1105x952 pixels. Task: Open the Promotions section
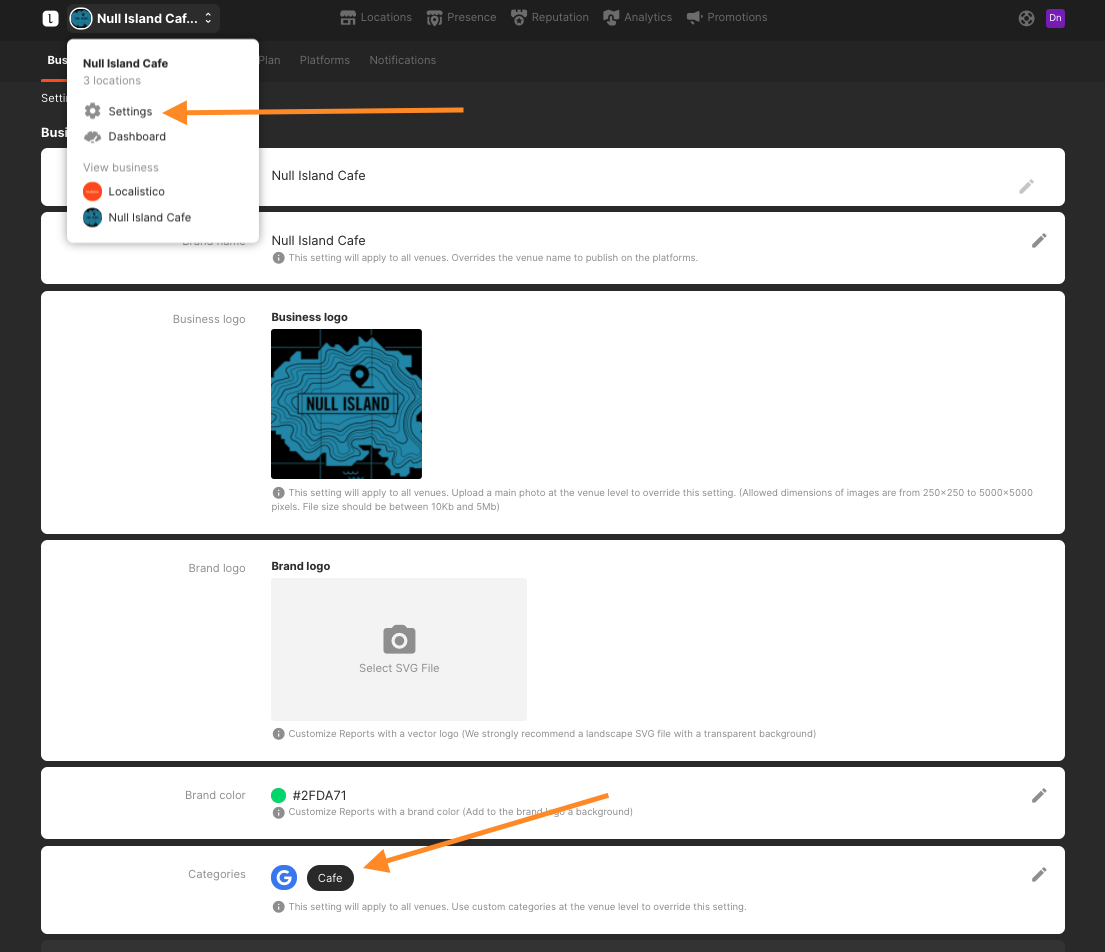pos(727,18)
